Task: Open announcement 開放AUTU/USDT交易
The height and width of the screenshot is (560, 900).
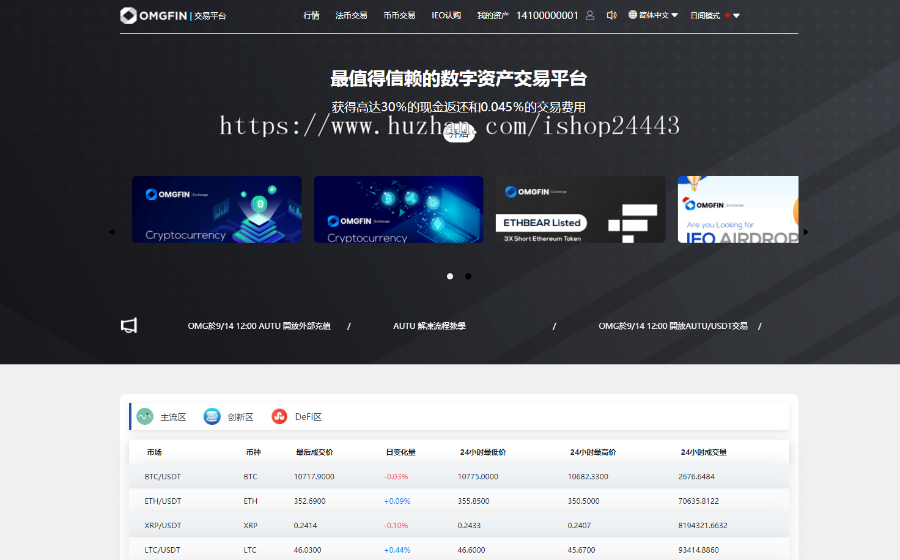Action: (673, 326)
